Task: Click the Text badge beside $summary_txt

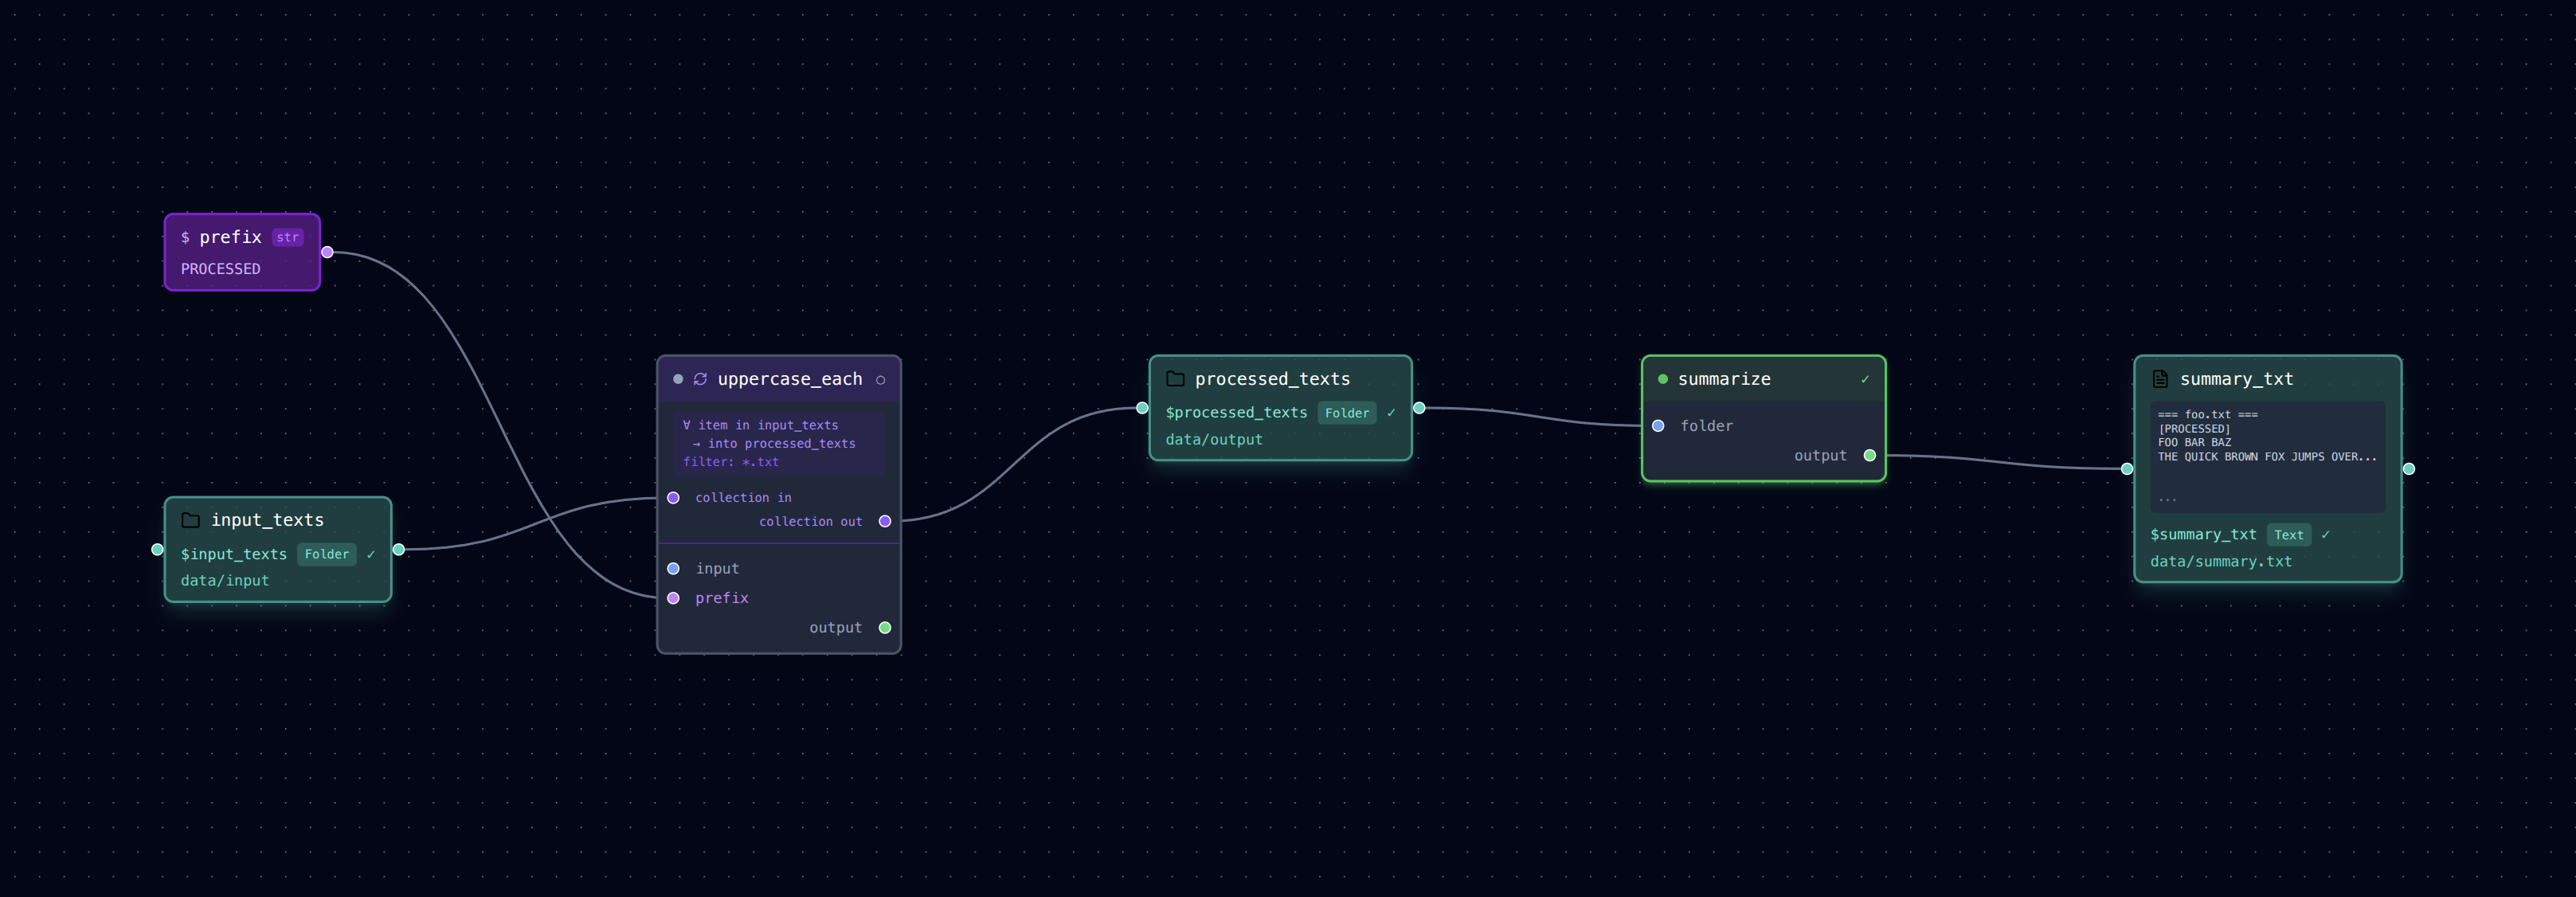Action: coord(2289,535)
